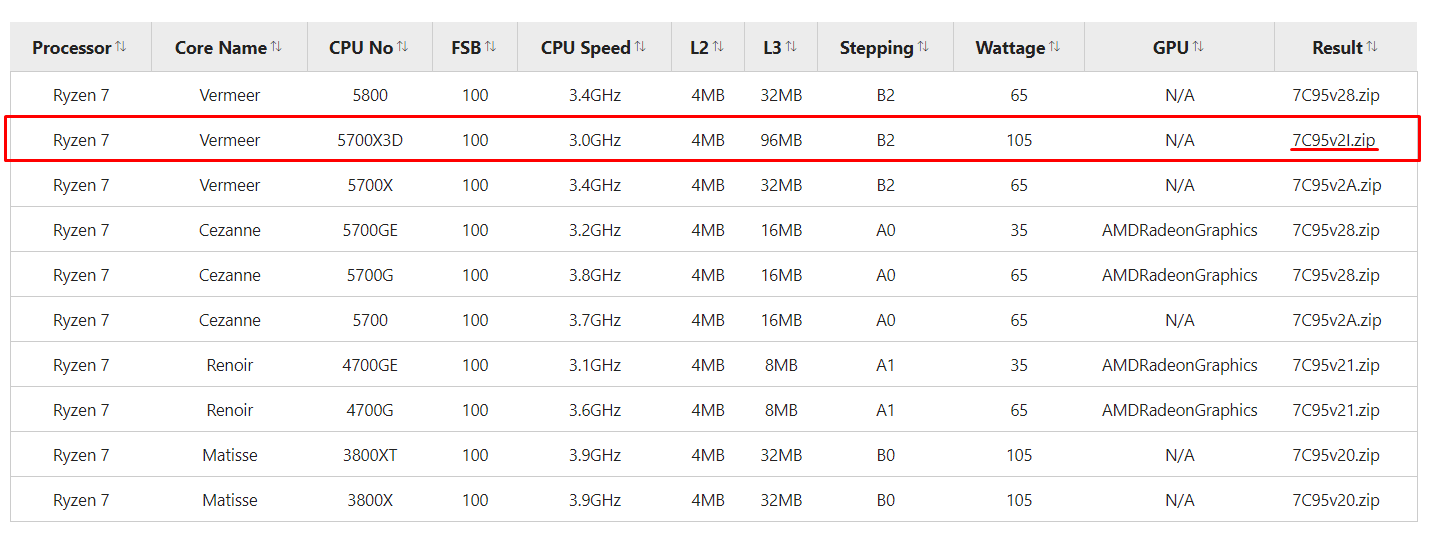
Task: Sort by L3 column arrows
Action: tap(791, 47)
